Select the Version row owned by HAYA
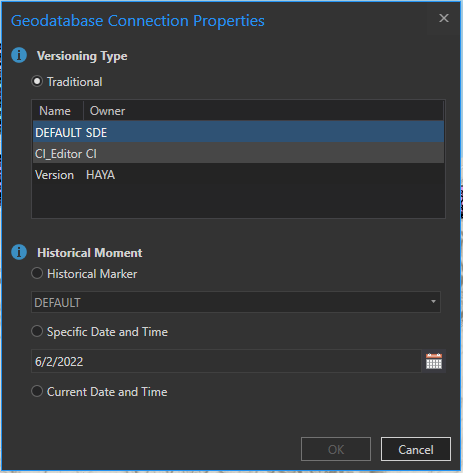The image size is (463, 473). [238, 175]
